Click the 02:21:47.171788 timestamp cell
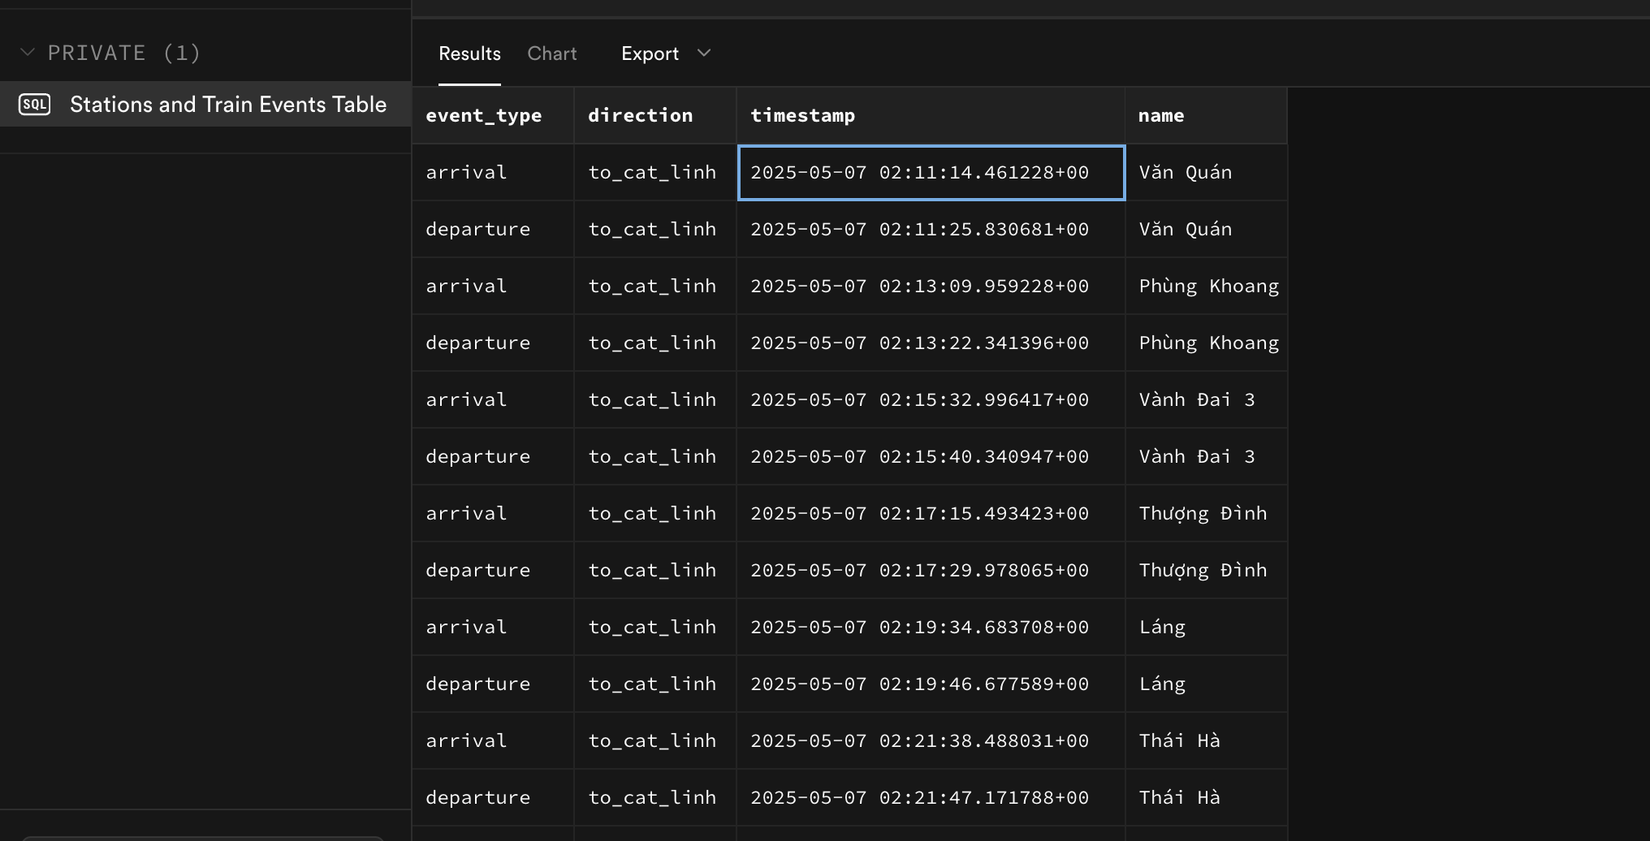Image resolution: width=1650 pixels, height=841 pixels. click(x=930, y=798)
